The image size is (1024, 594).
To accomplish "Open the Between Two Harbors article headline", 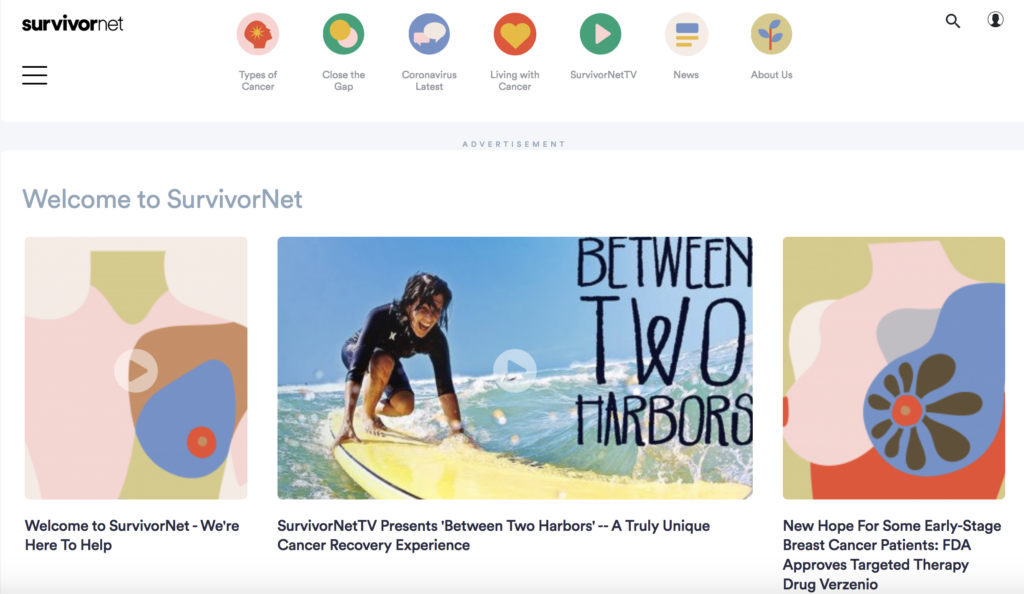I will click(493, 535).
